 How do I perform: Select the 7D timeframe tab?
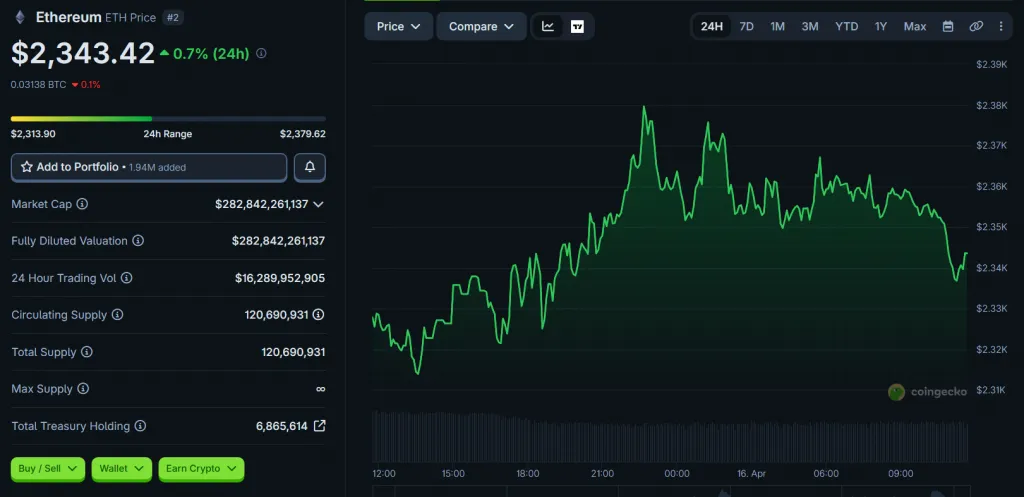coord(746,26)
